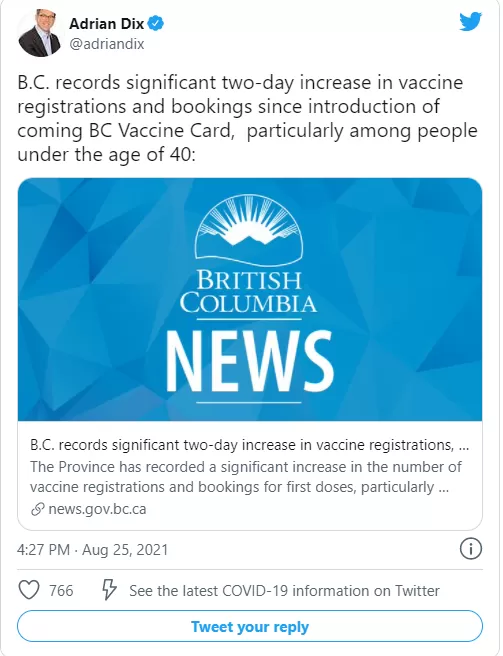Screen dimensions: 503x656
Task: Open tweet info circle icon
Action: click(471, 549)
